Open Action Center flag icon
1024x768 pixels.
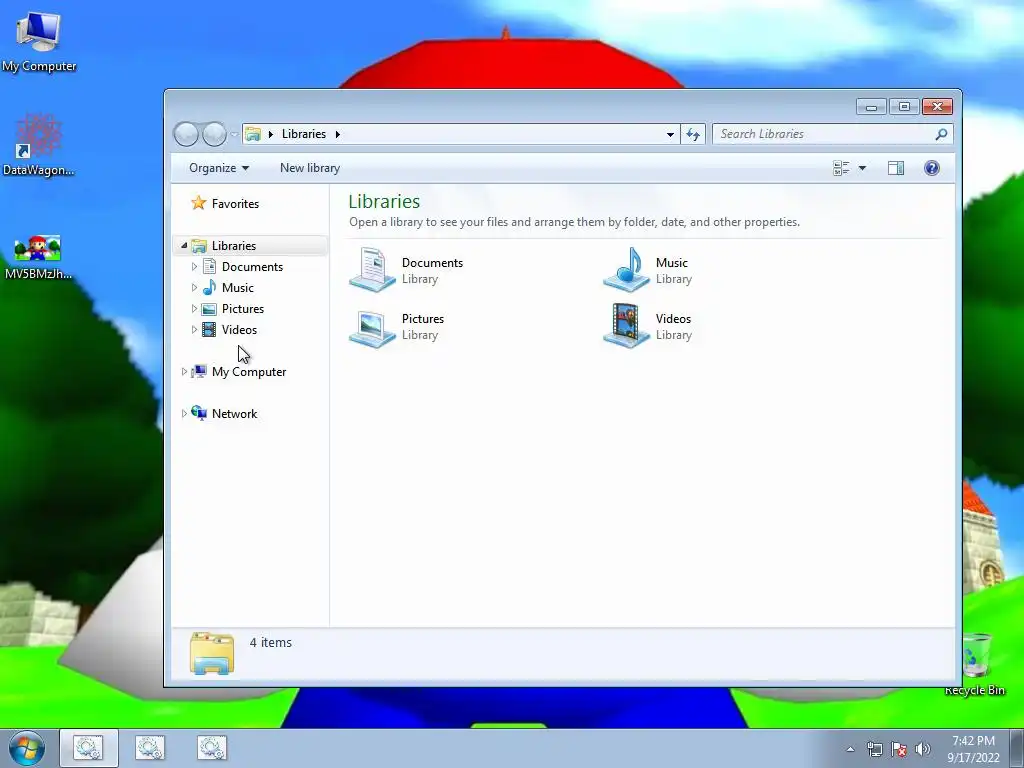click(899, 749)
